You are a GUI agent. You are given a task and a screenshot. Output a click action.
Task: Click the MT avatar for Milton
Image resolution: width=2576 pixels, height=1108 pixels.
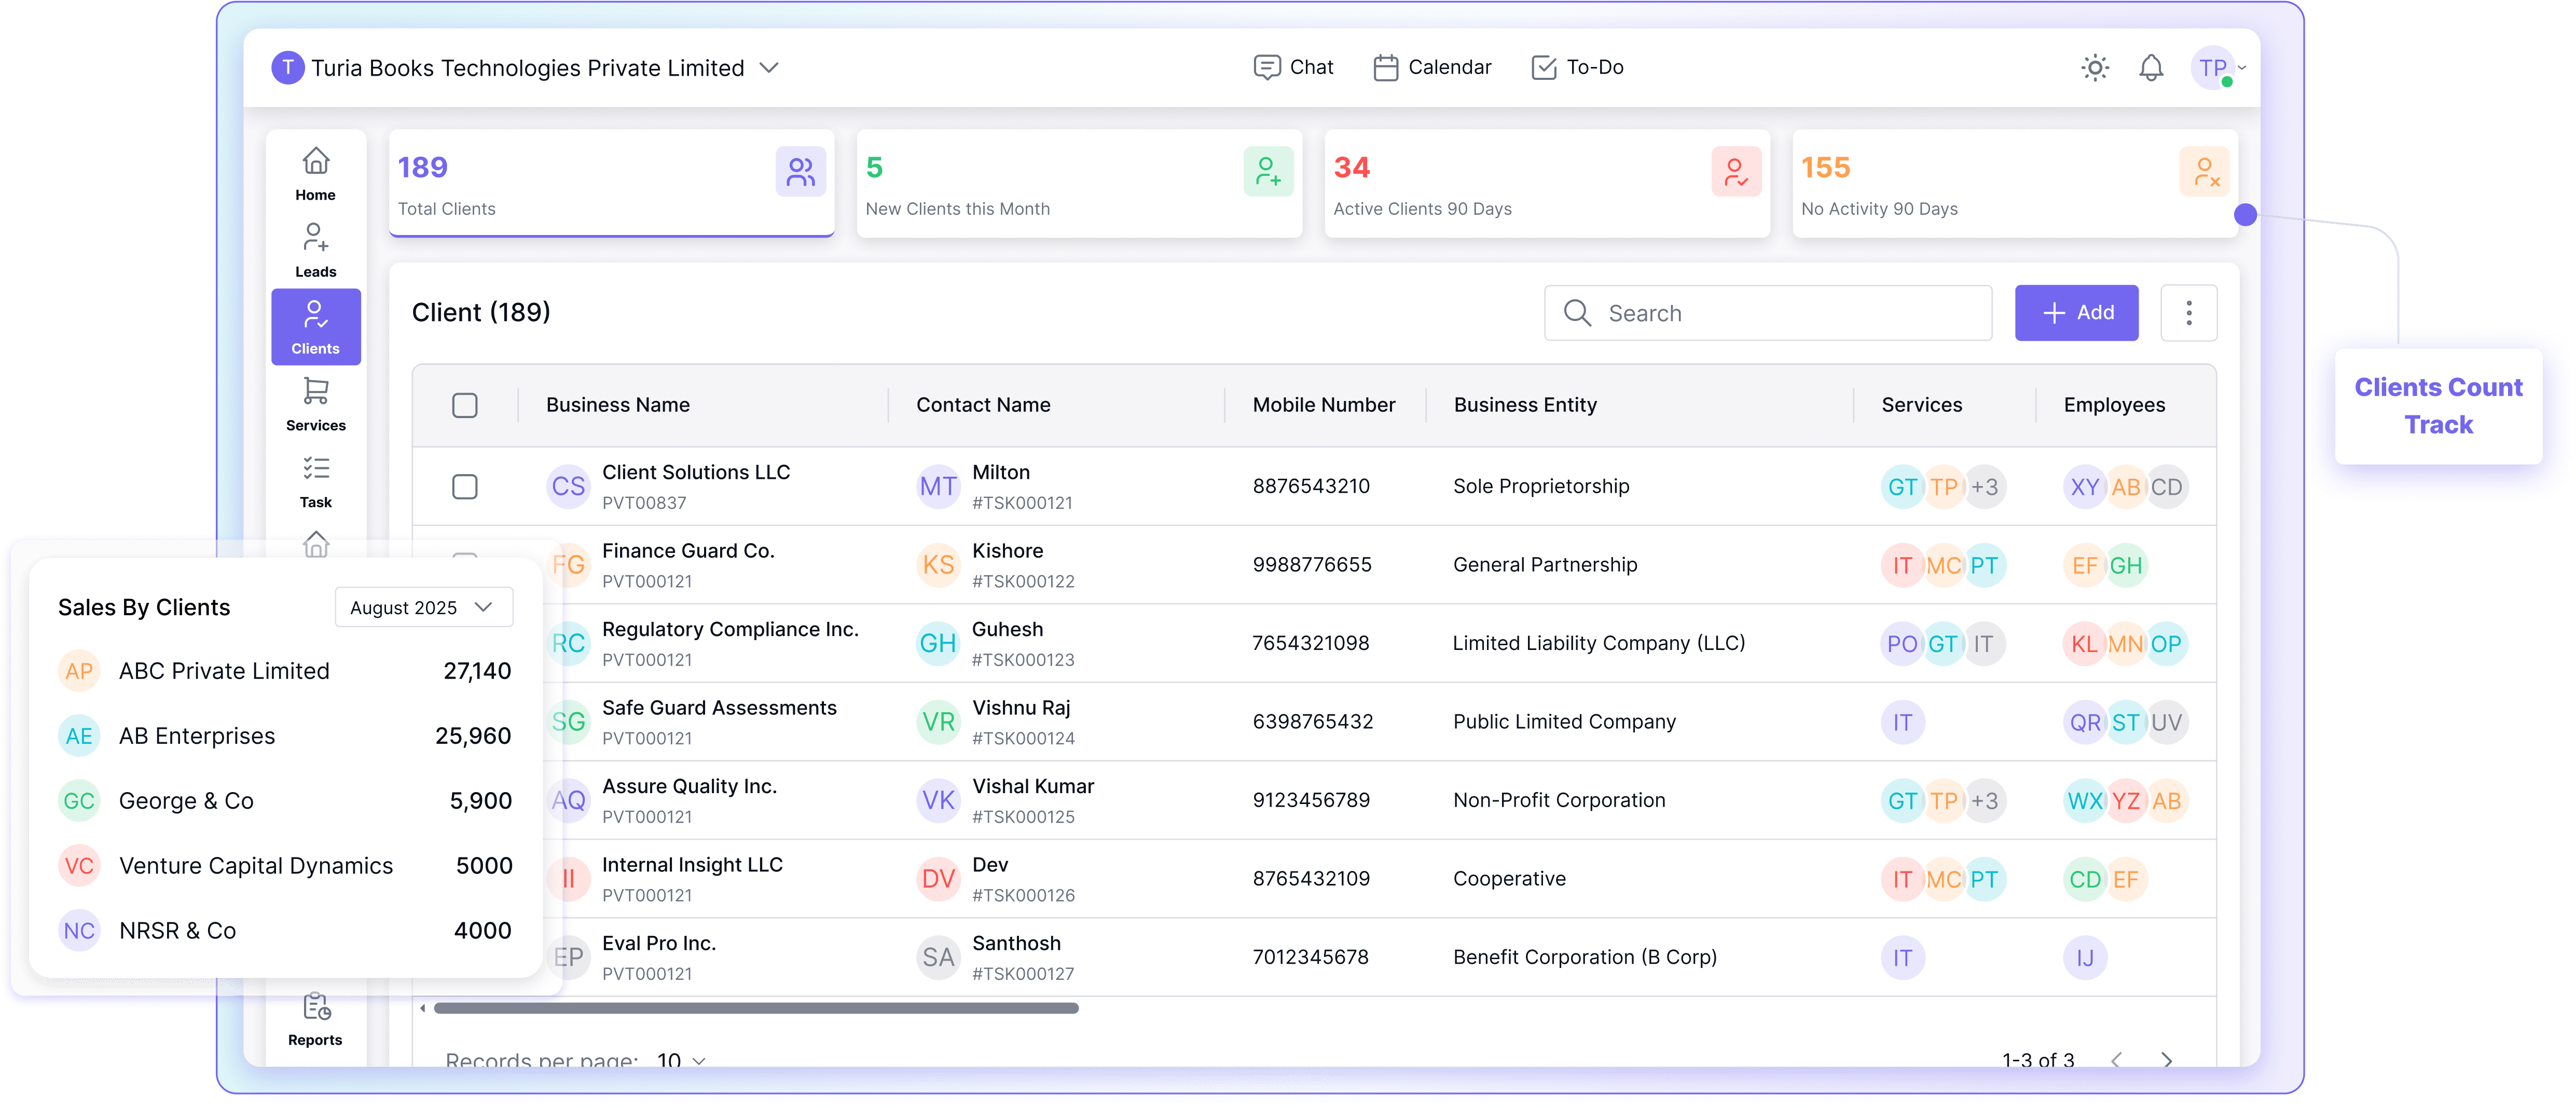point(938,487)
